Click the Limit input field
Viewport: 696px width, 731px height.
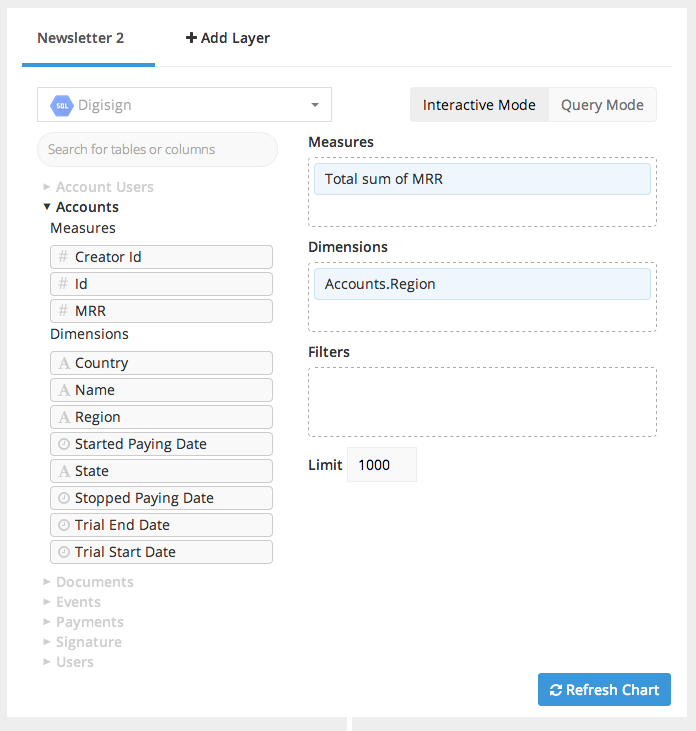coord(381,465)
